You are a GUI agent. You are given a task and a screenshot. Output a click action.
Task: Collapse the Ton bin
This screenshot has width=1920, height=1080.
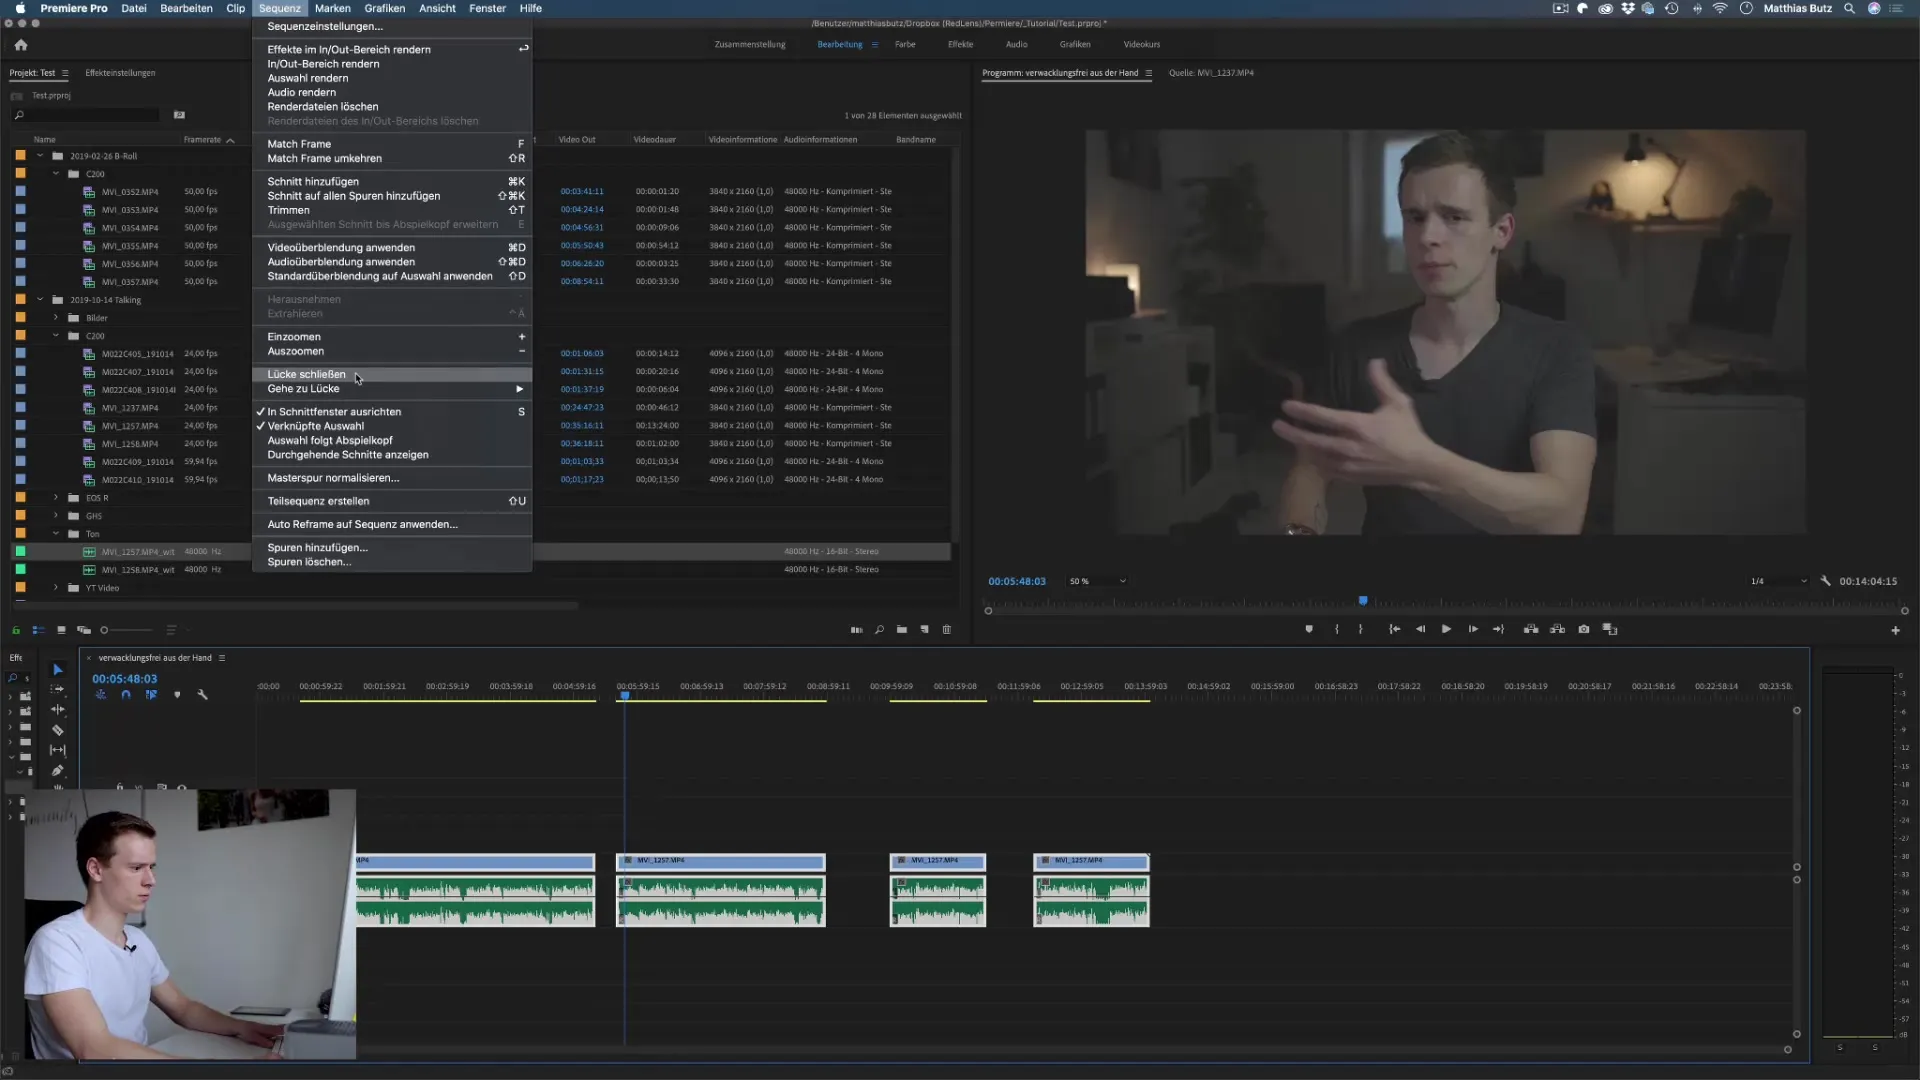pyautogui.click(x=56, y=534)
